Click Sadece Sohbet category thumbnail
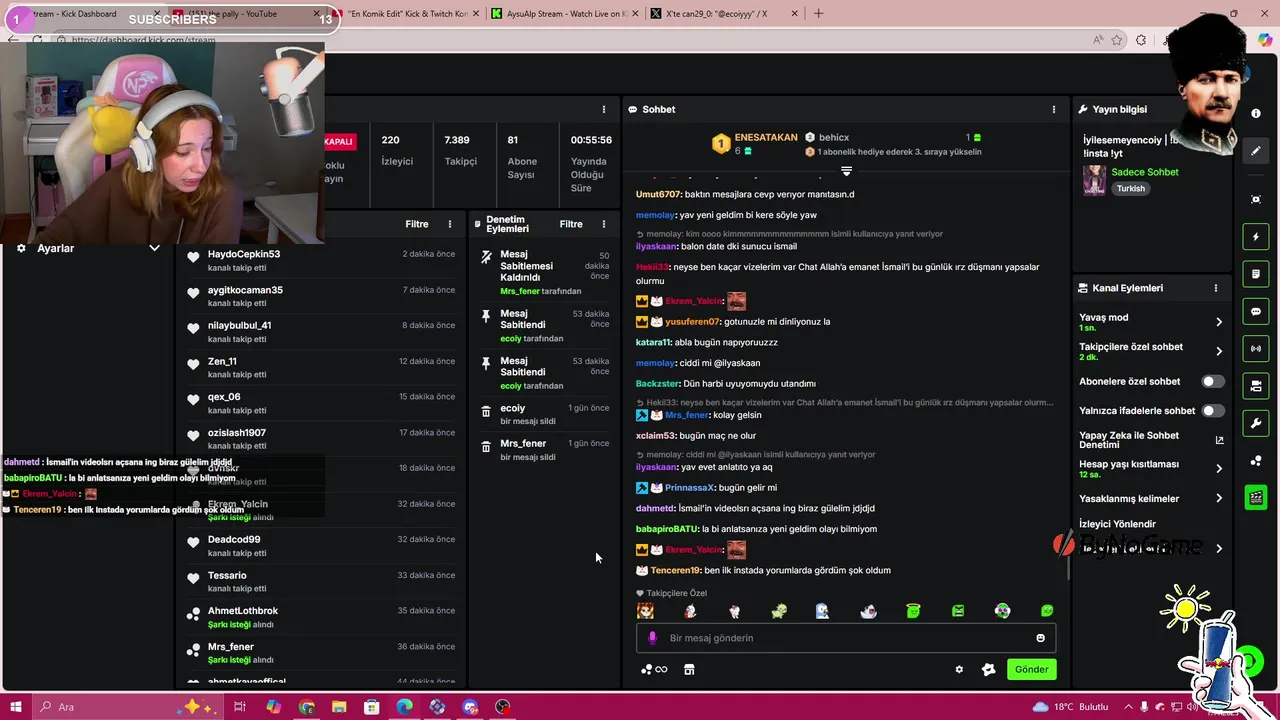Viewport: 1280px width, 720px height. pos(1095,180)
